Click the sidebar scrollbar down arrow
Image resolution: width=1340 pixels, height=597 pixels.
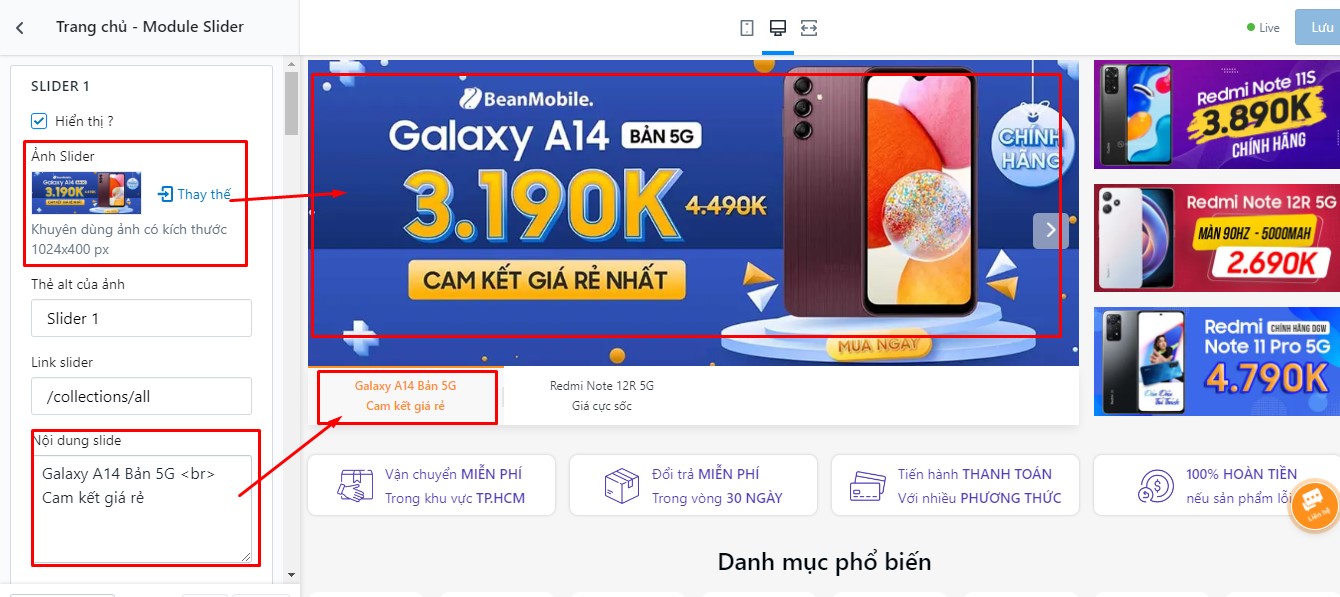click(291, 575)
